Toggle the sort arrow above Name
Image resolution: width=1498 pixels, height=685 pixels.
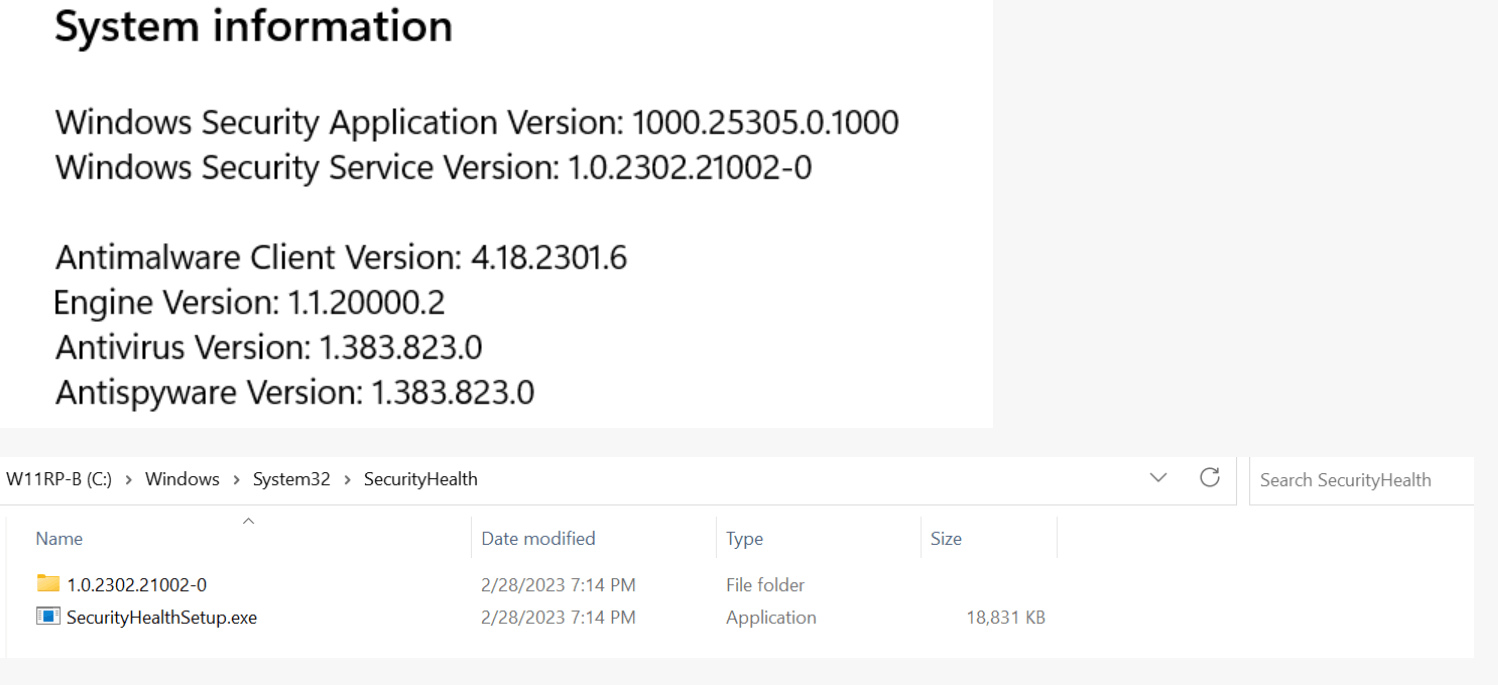(249, 521)
